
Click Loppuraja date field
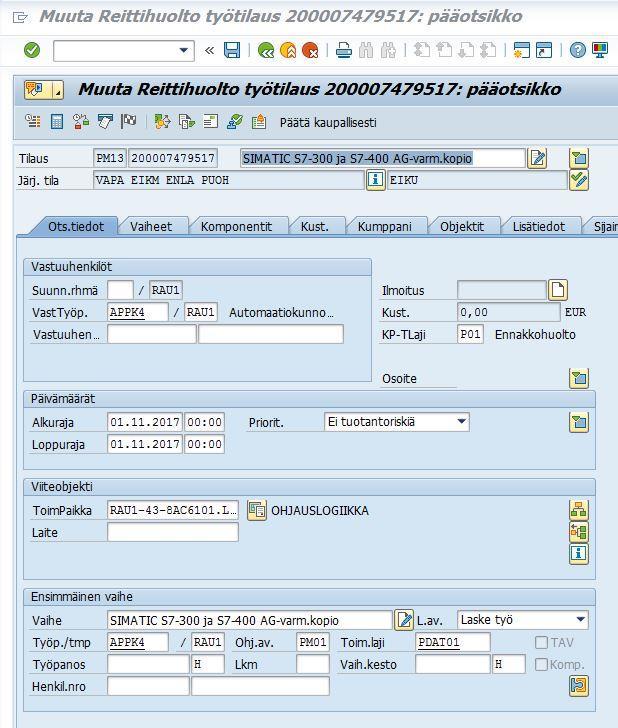[145, 444]
